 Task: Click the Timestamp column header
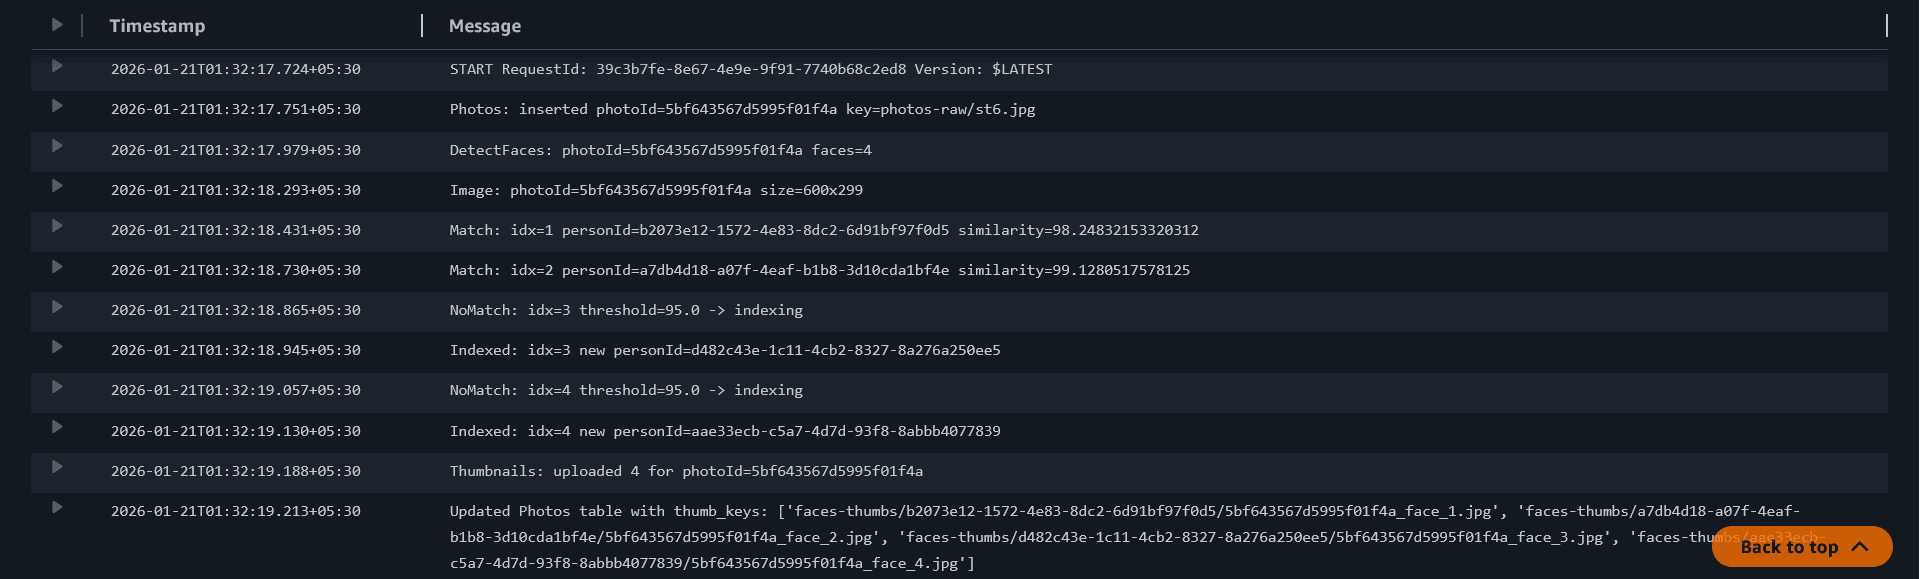tap(156, 26)
